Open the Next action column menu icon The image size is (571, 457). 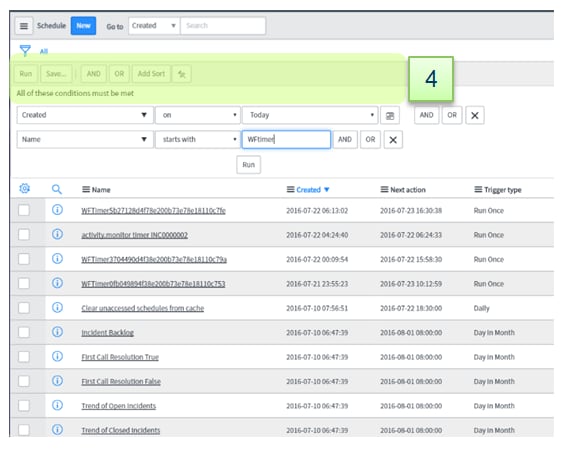click(384, 189)
